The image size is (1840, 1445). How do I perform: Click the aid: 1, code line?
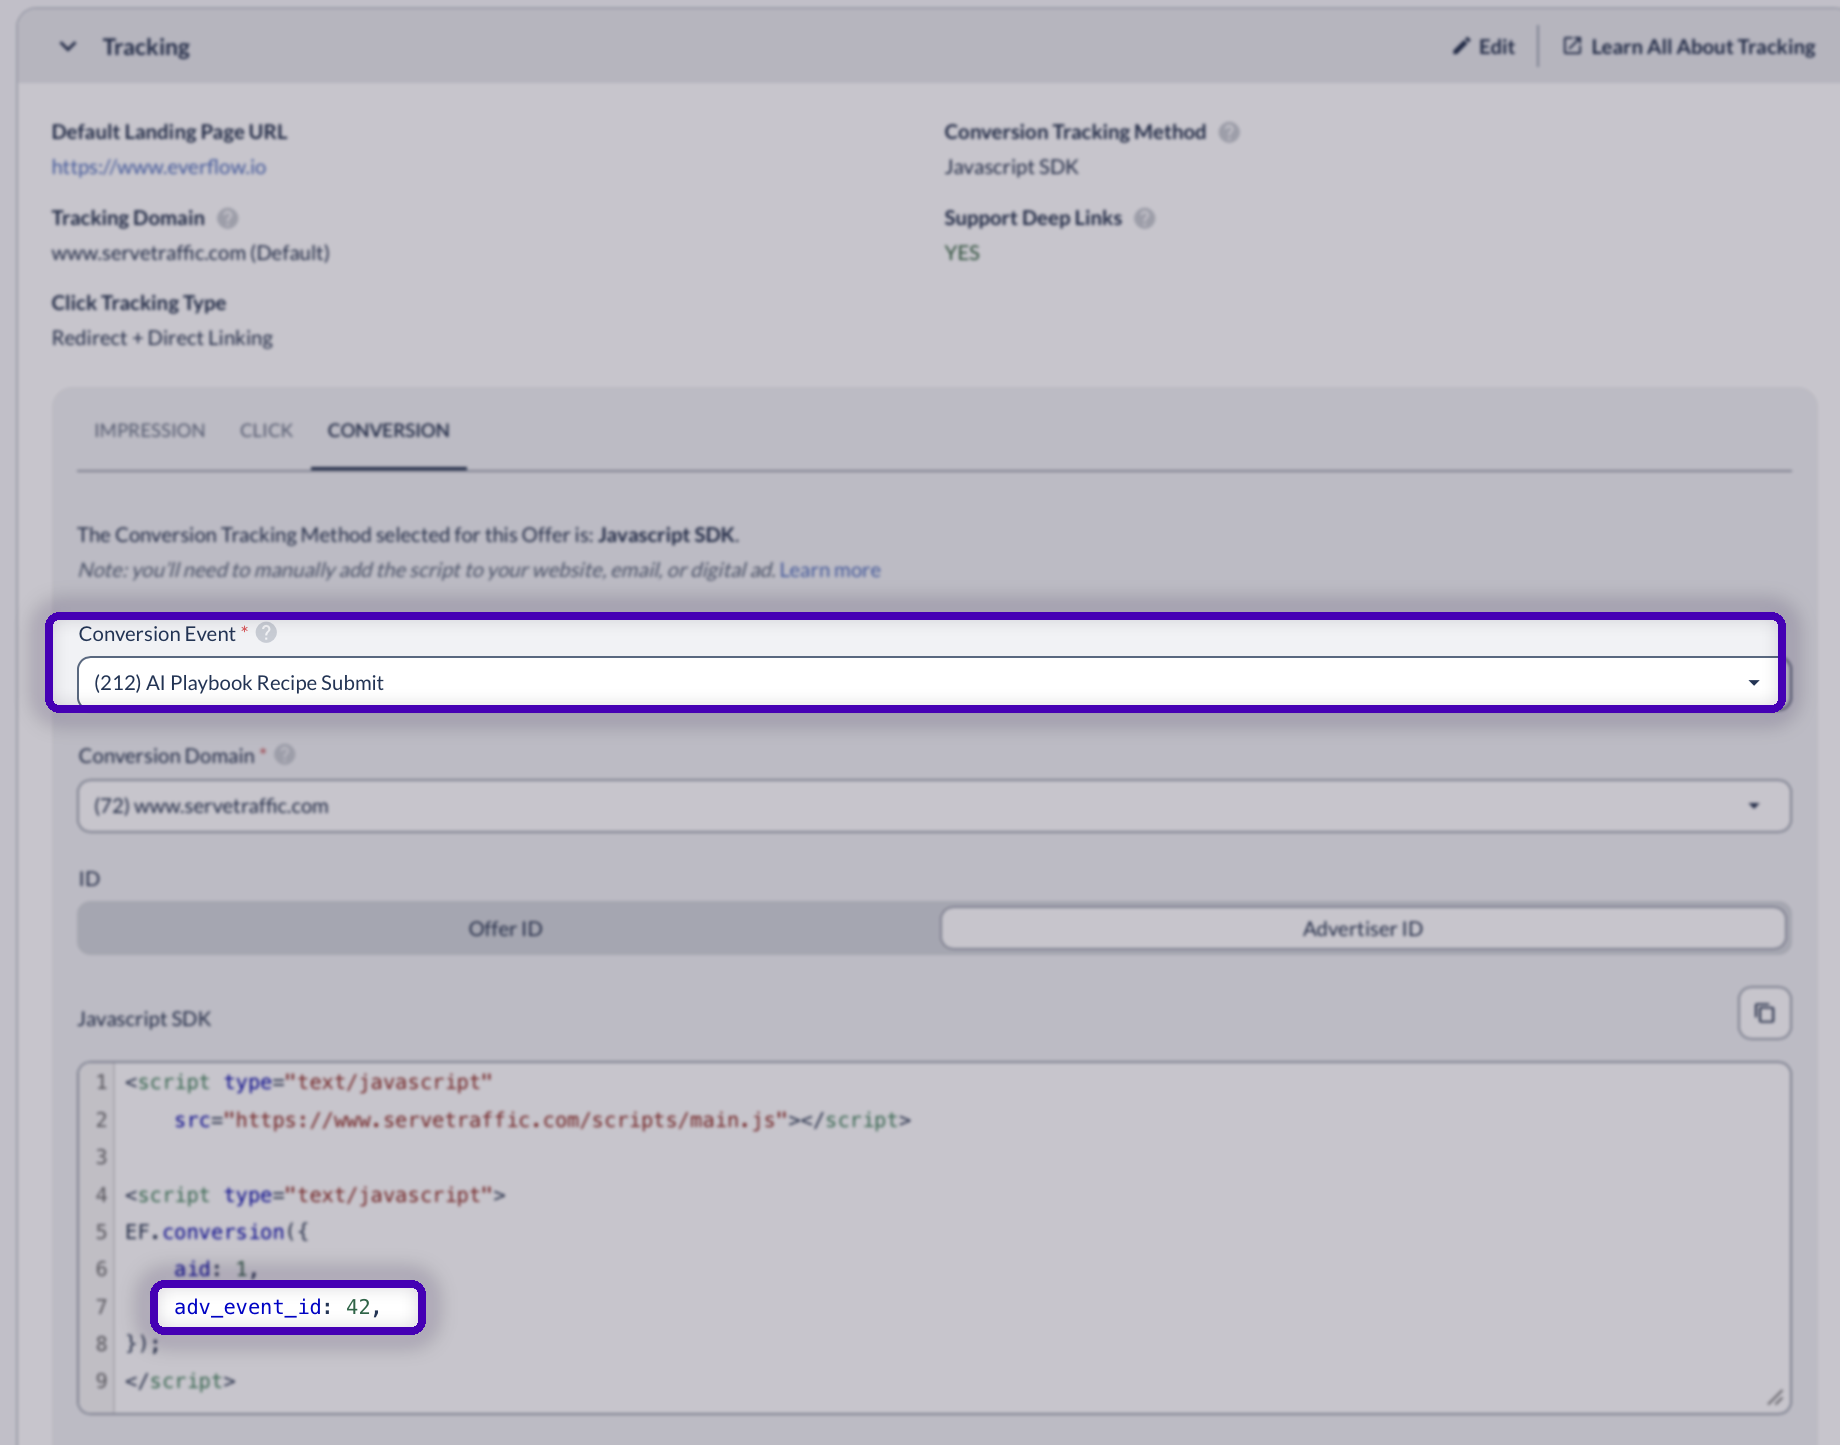pyautogui.click(x=216, y=1269)
